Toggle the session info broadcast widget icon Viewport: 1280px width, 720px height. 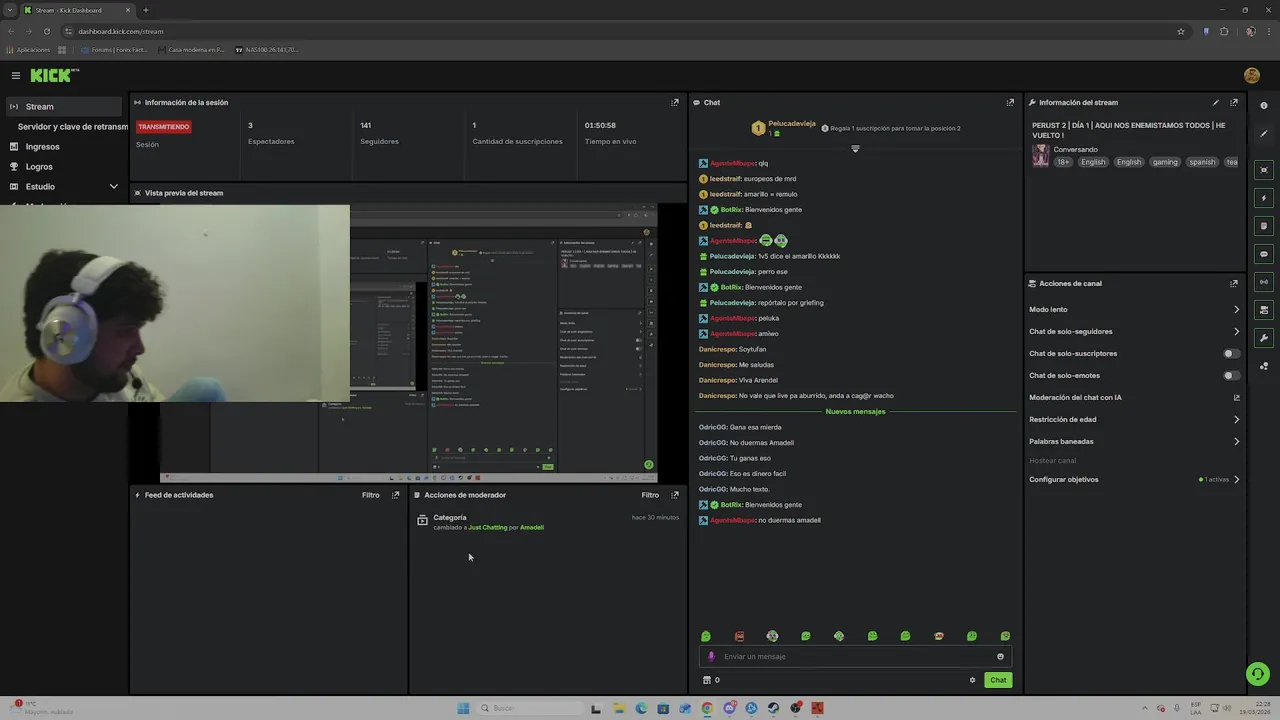click(x=1264, y=282)
